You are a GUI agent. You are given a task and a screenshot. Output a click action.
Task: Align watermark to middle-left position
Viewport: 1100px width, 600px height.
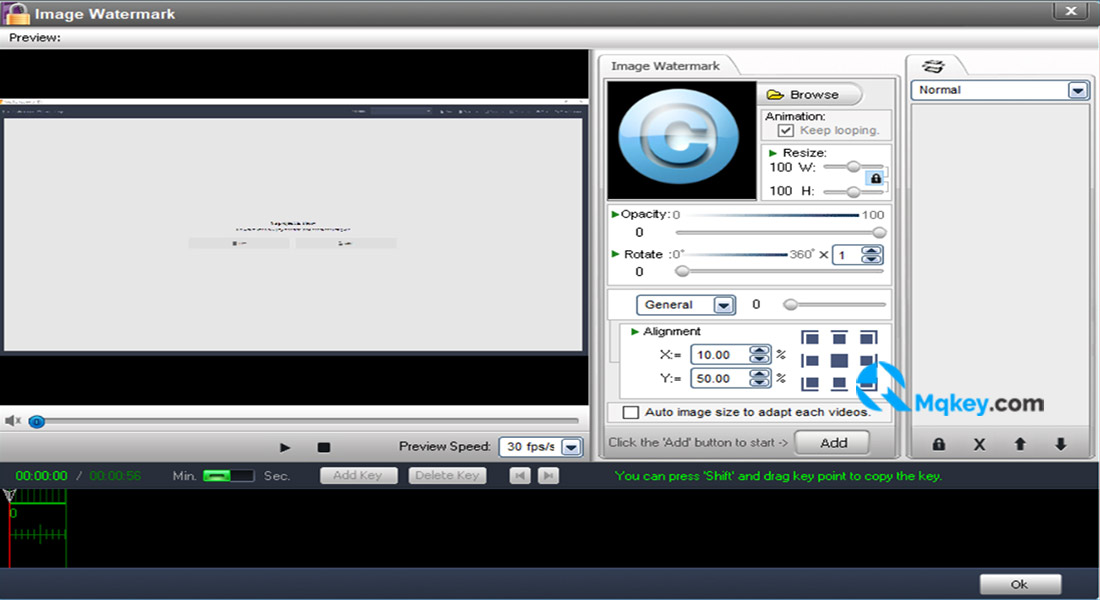pyautogui.click(x=810, y=361)
